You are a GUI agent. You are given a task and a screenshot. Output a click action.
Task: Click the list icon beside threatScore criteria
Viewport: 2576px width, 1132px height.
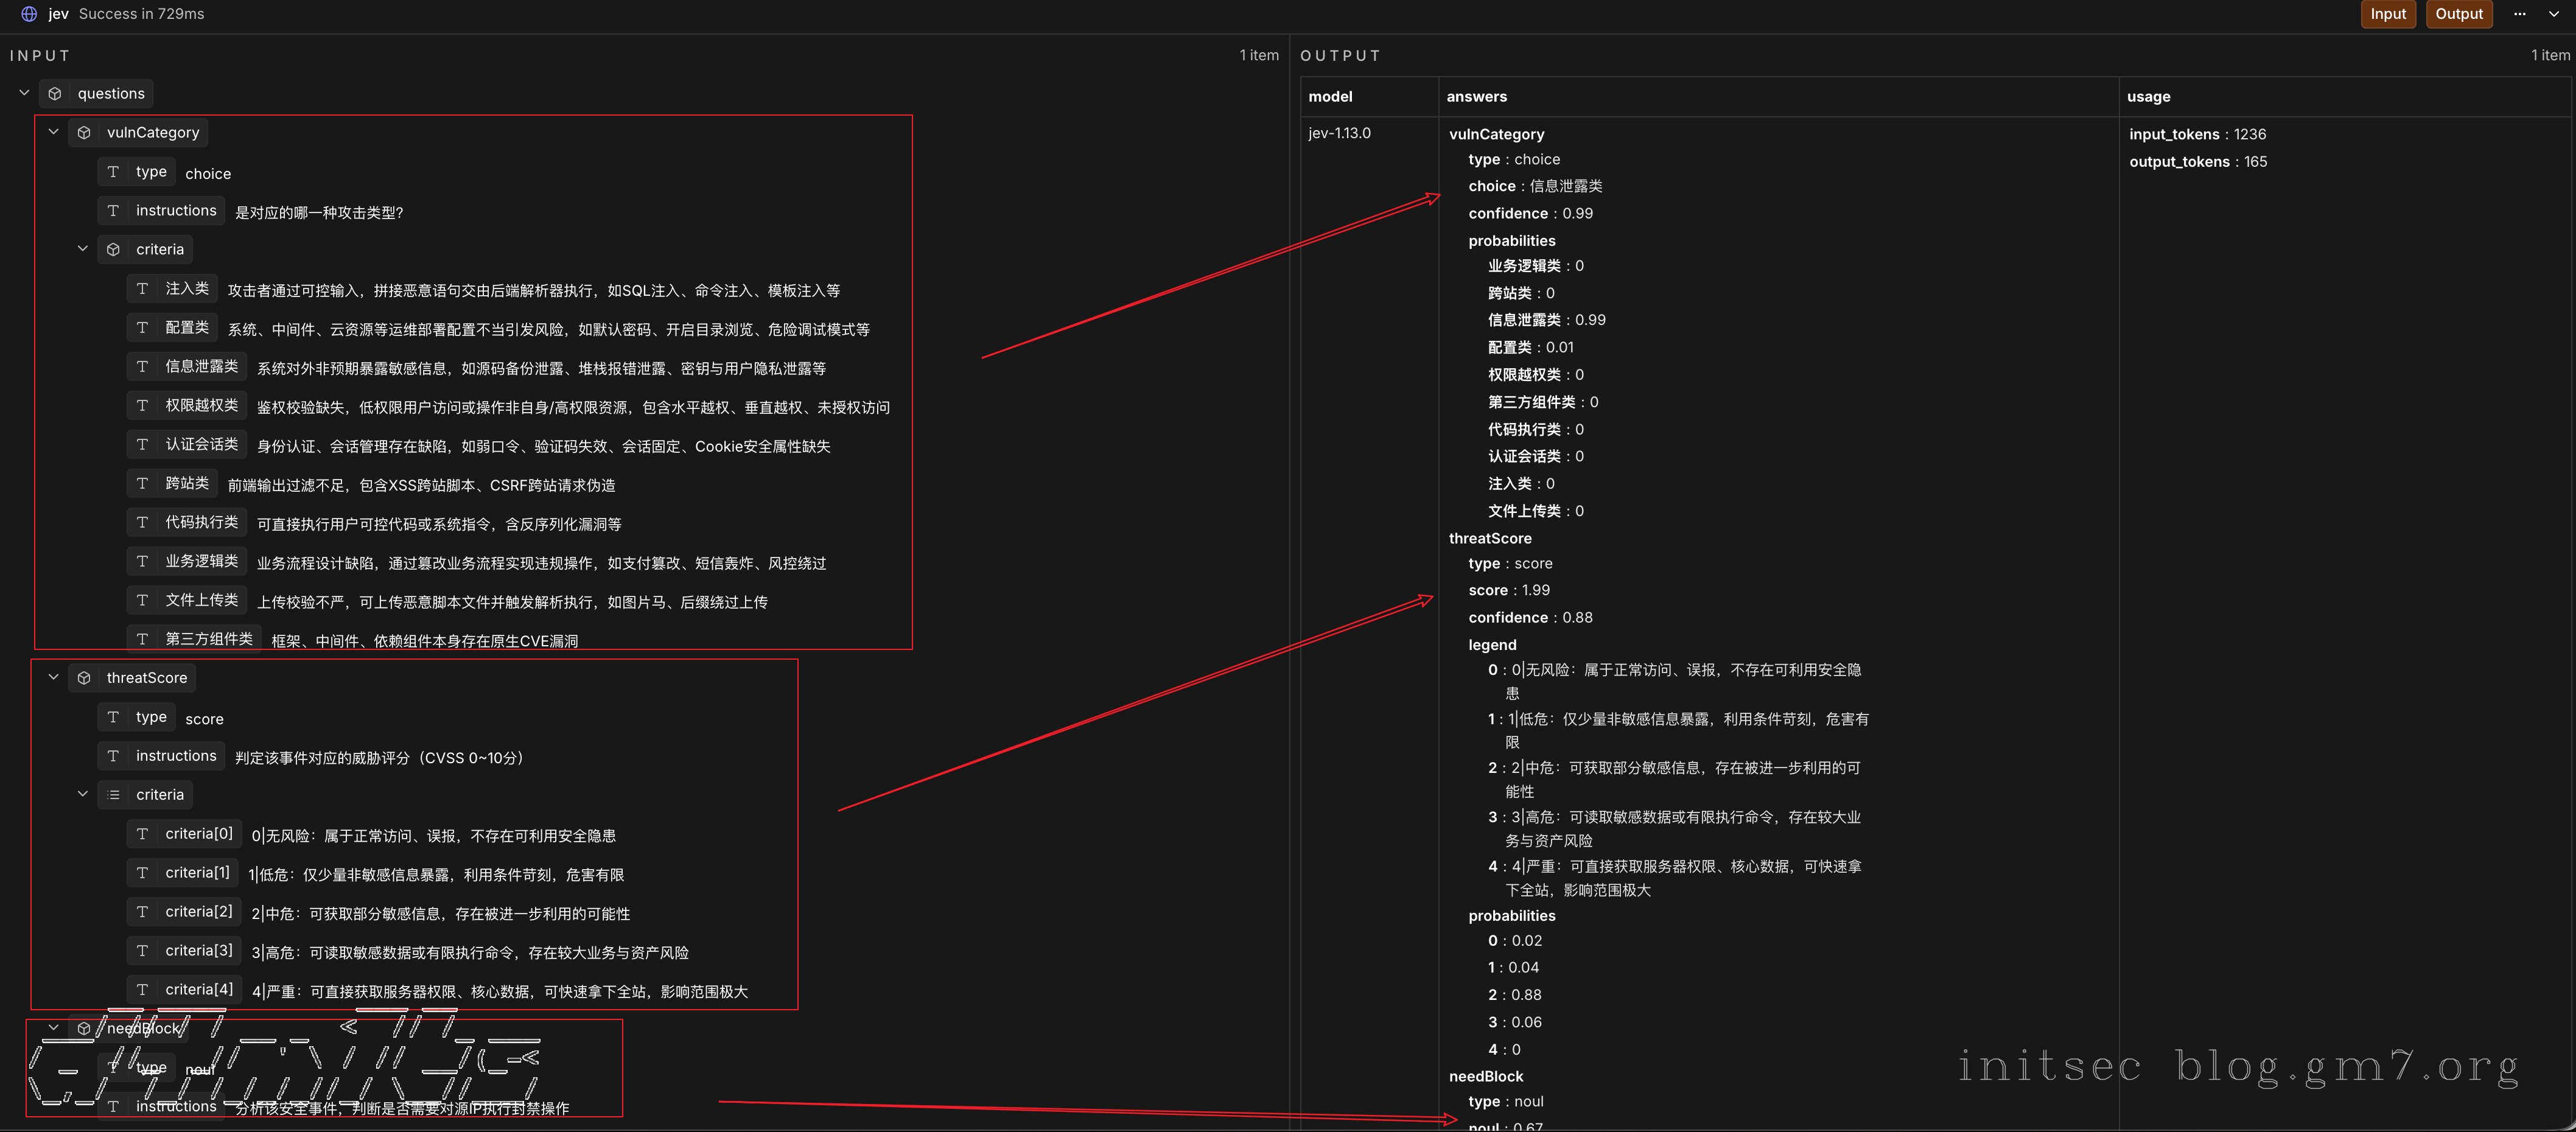click(113, 795)
